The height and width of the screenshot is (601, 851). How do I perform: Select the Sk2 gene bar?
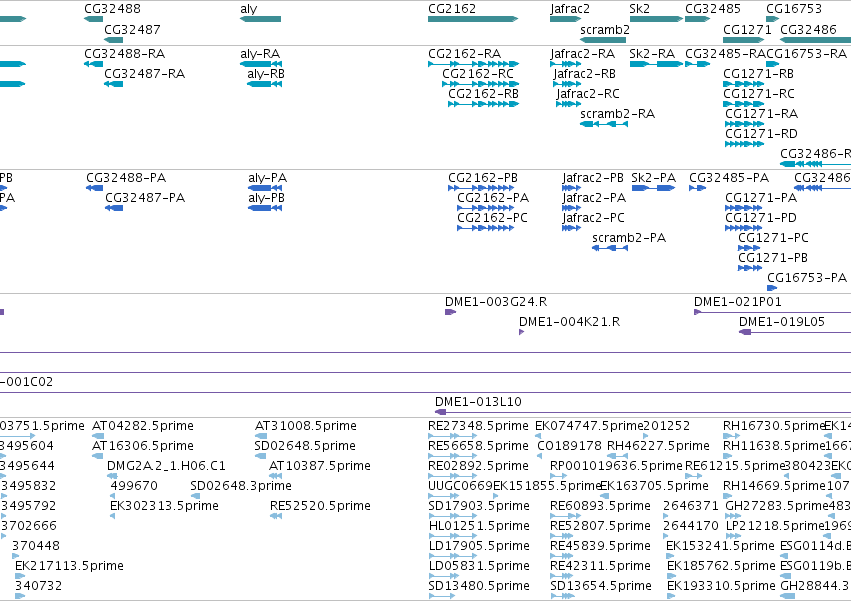tap(656, 19)
